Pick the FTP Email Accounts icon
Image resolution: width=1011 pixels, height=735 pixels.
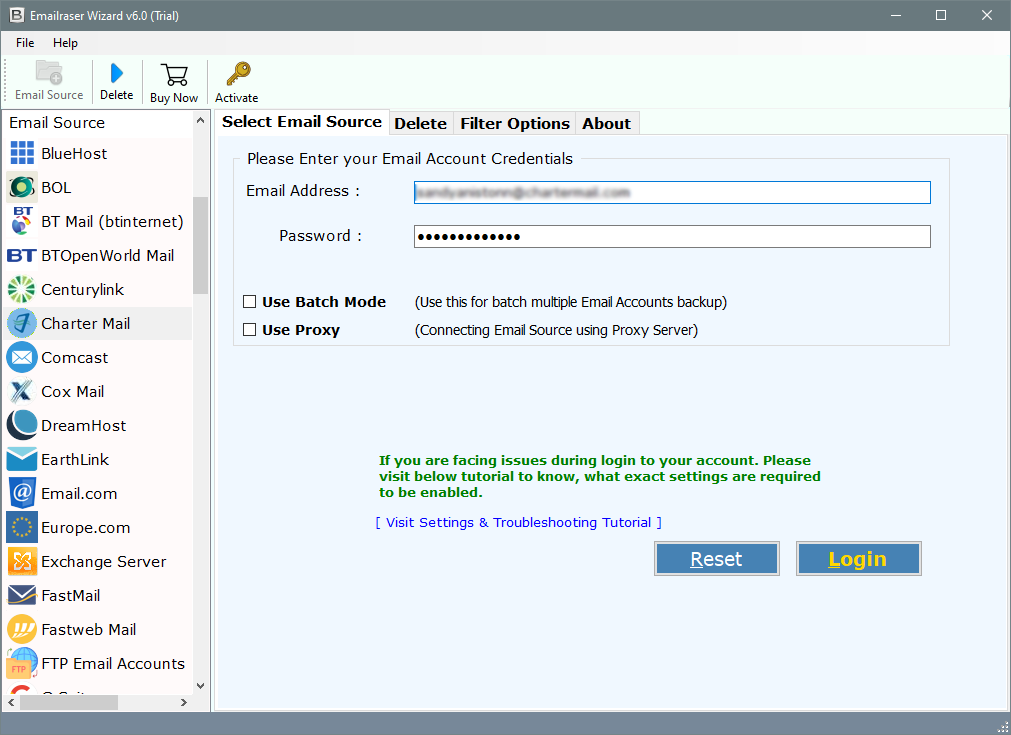(x=22, y=663)
